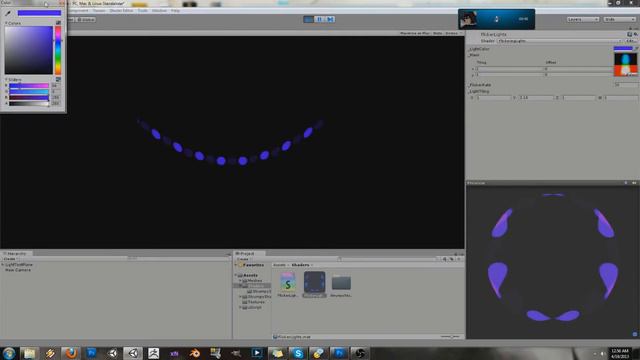This screenshot has width=640, height=360.
Task: Click the Step button
Action: tap(330, 19)
